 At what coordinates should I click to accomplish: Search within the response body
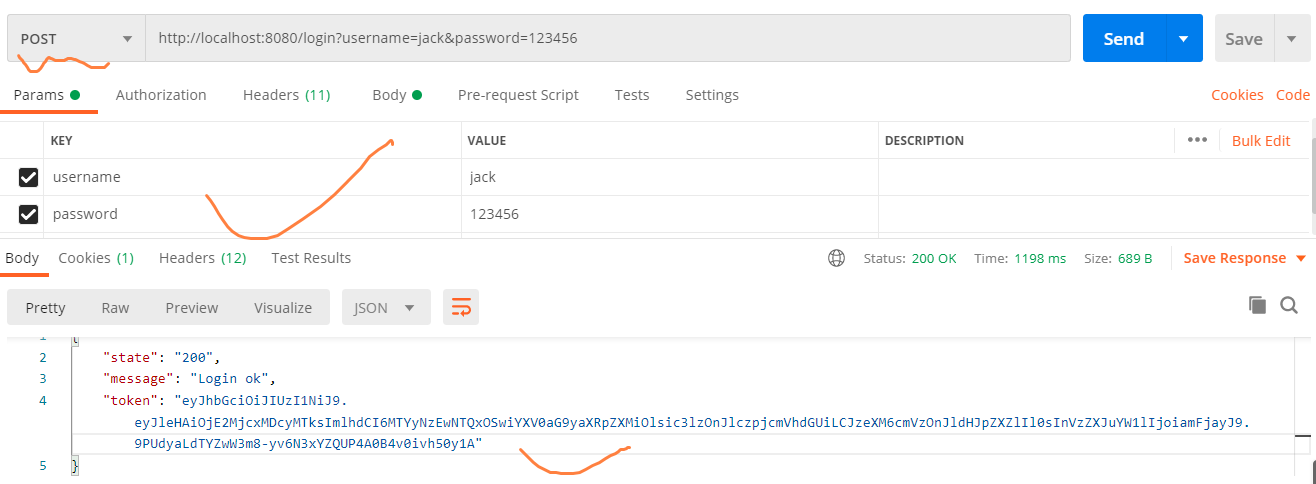tap(1289, 305)
